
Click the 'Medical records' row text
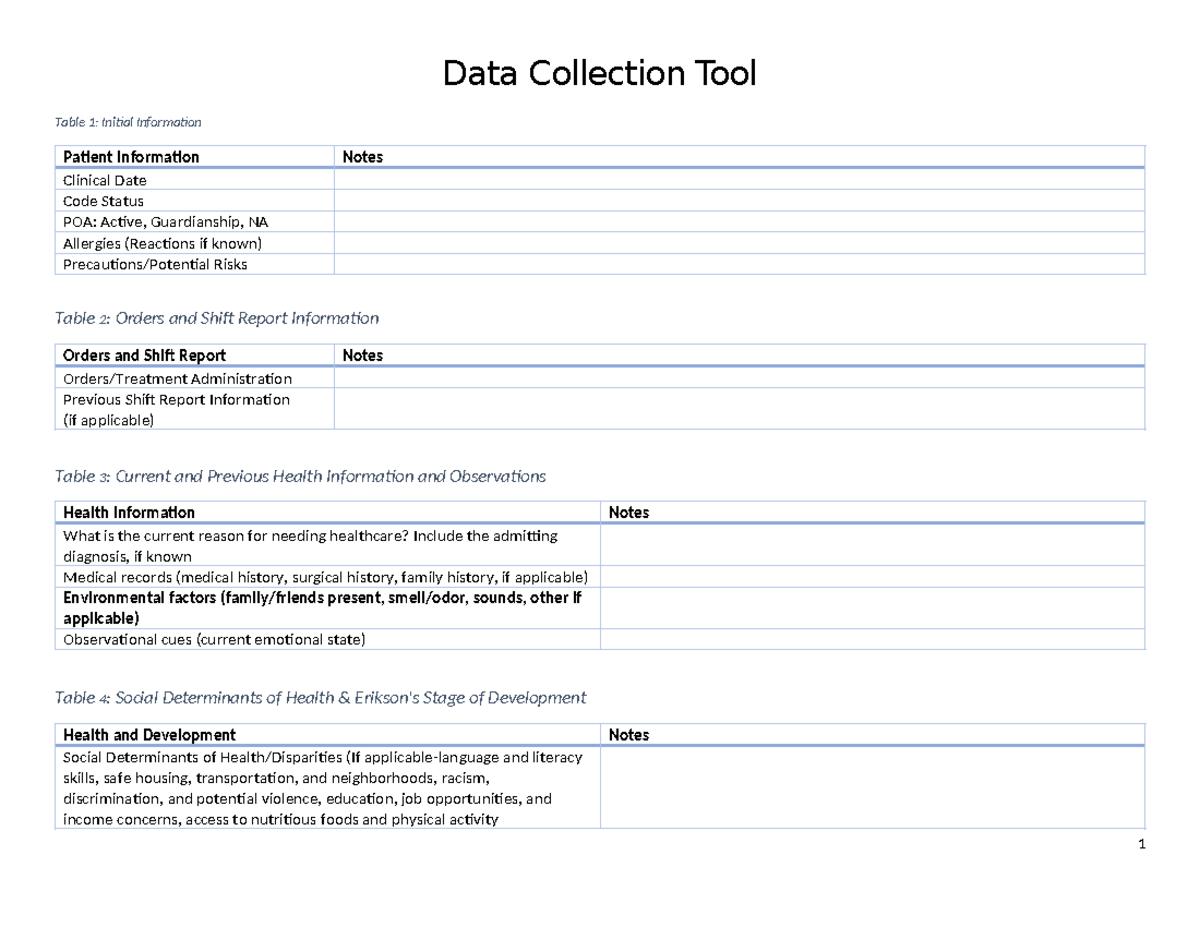pos(326,577)
